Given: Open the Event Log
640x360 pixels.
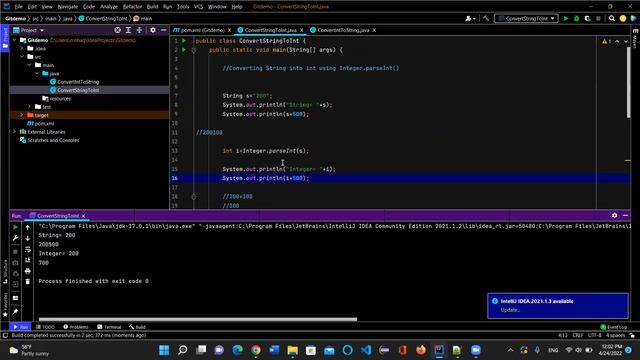Looking at the screenshot, I should [613, 327].
